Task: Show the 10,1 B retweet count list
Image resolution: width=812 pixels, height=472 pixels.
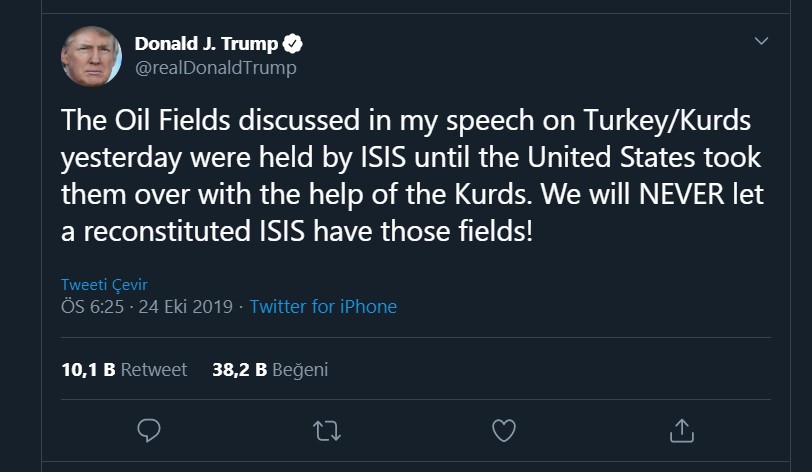Action: pos(88,369)
